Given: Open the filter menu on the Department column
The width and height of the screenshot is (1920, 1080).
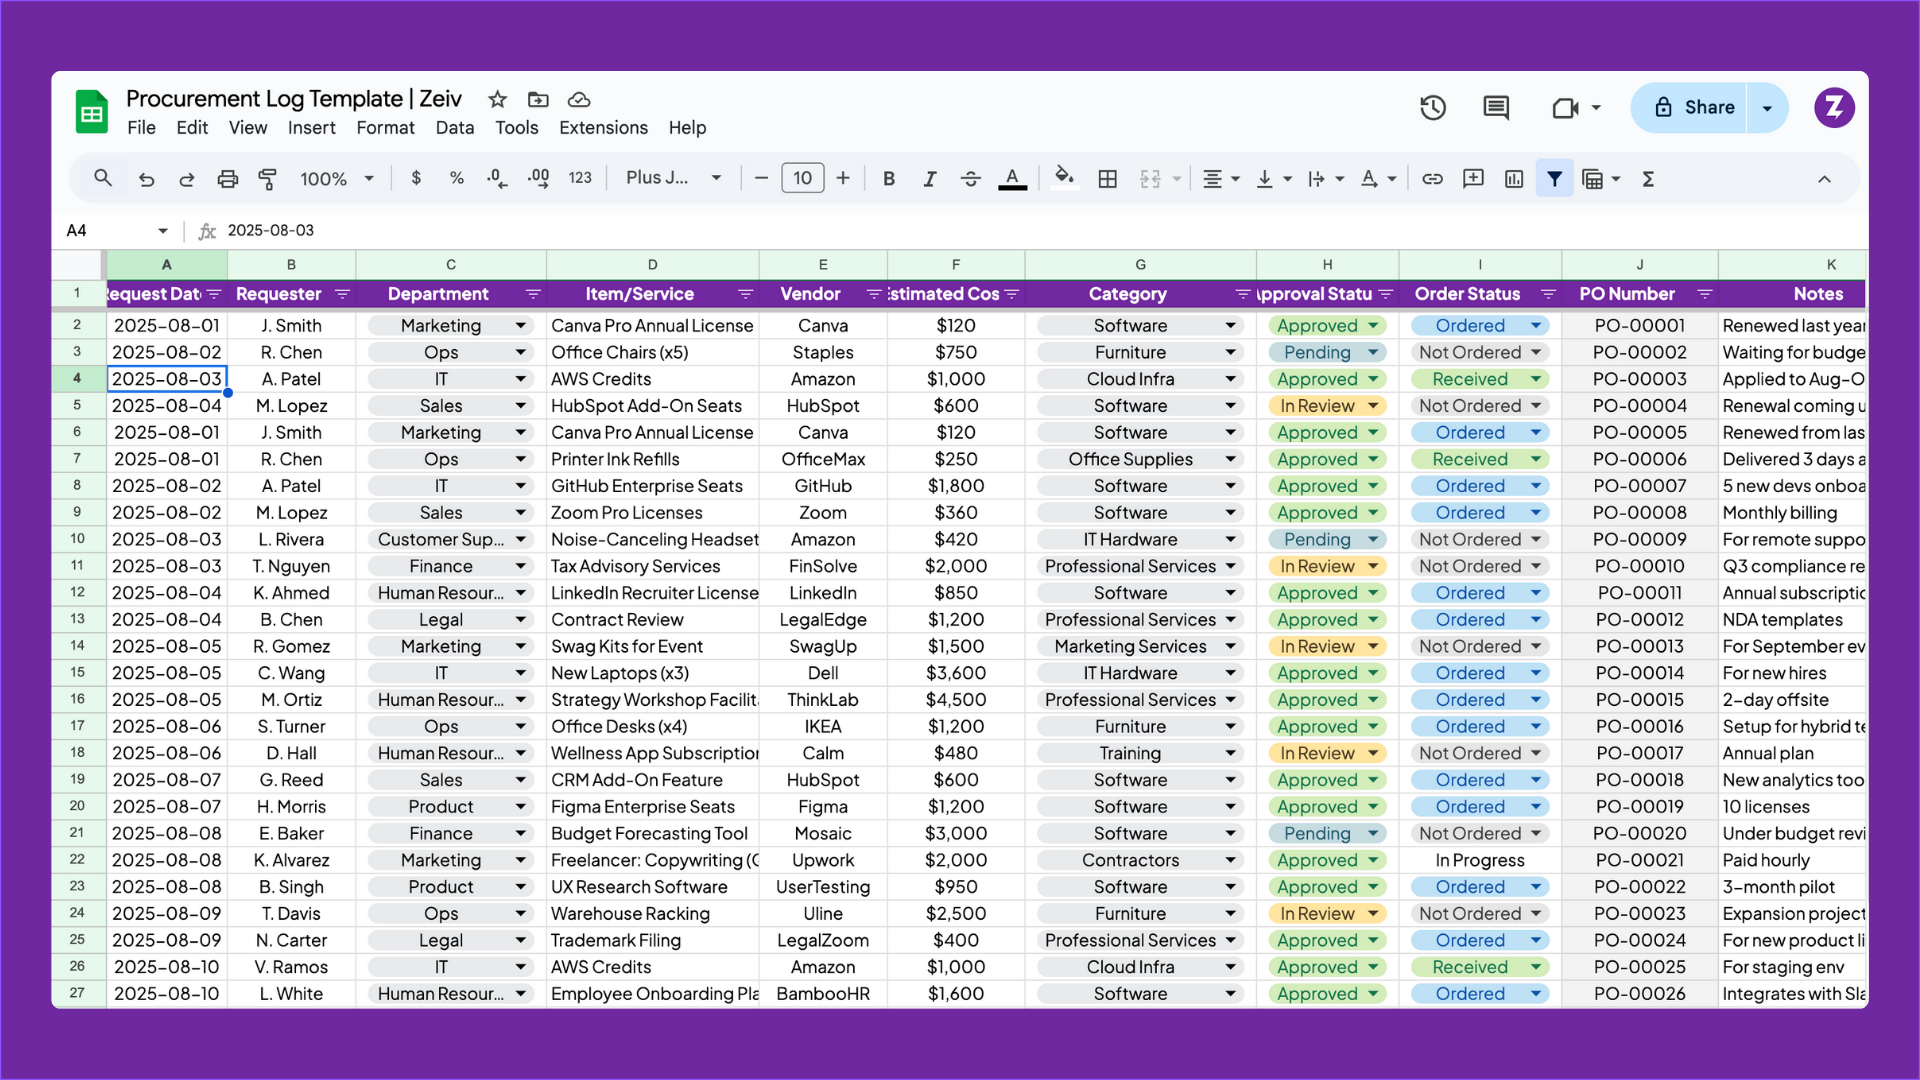Looking at the screenshot, I should click(x=533, y=294).
